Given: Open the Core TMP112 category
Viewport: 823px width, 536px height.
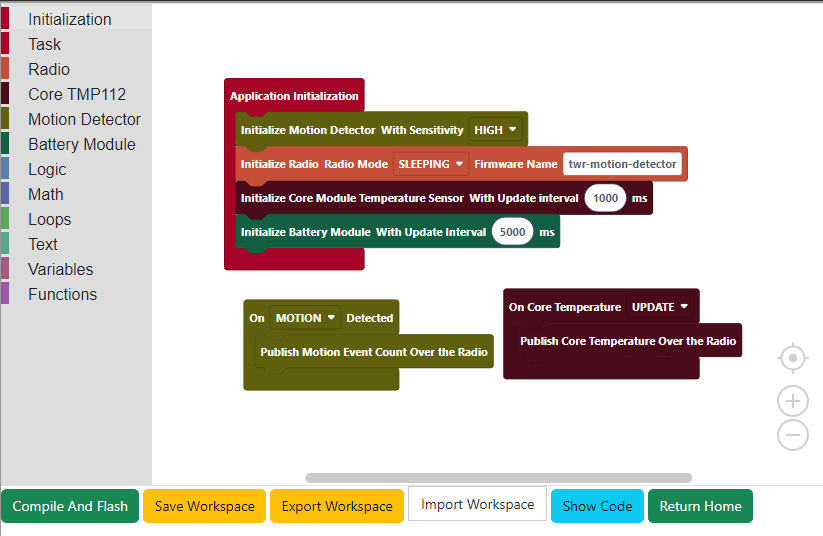Looking at the screenshot, I should (x=77, y=94).
